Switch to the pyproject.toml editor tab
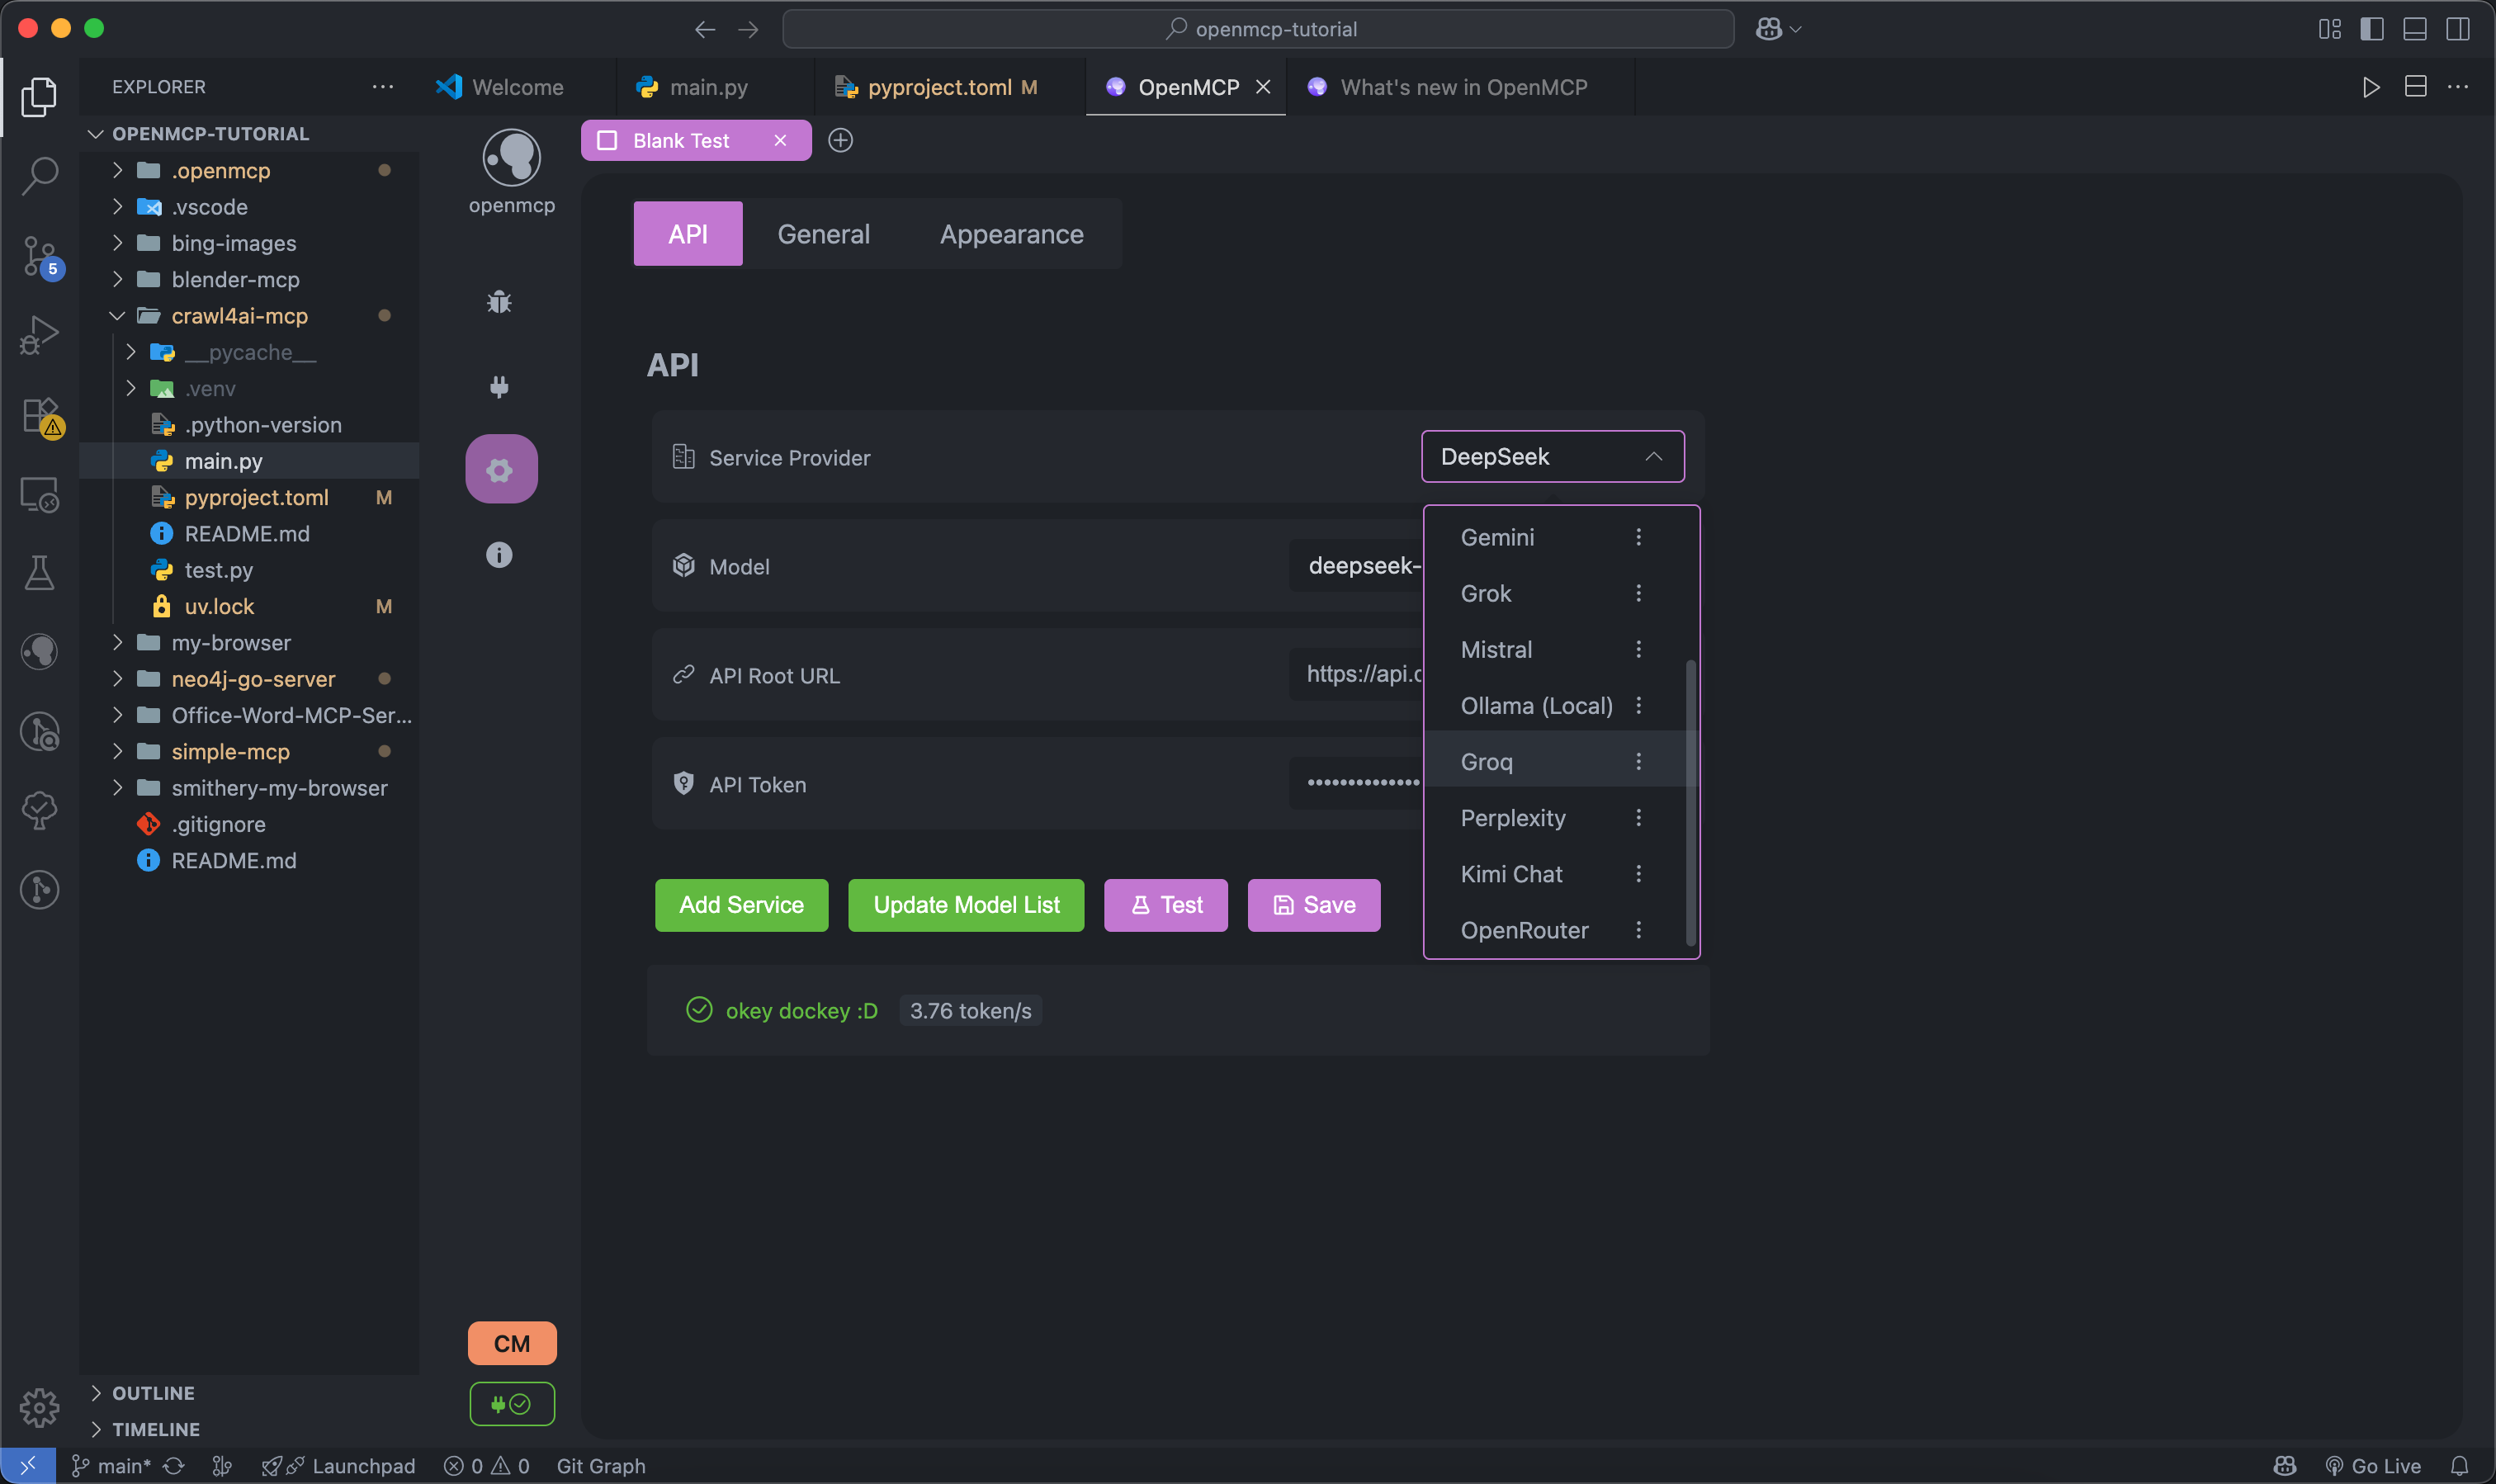 [x=938, y=87]
